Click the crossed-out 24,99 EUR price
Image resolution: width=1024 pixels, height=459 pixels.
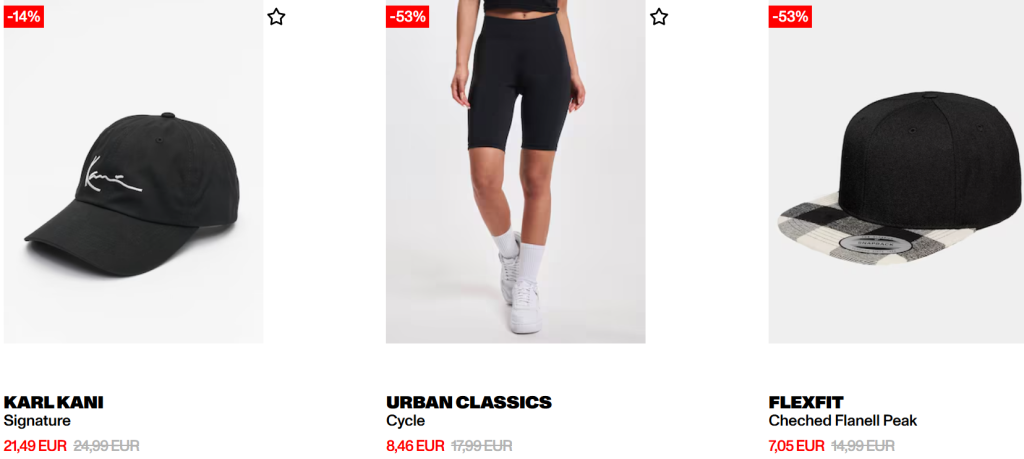coord(106,446)
